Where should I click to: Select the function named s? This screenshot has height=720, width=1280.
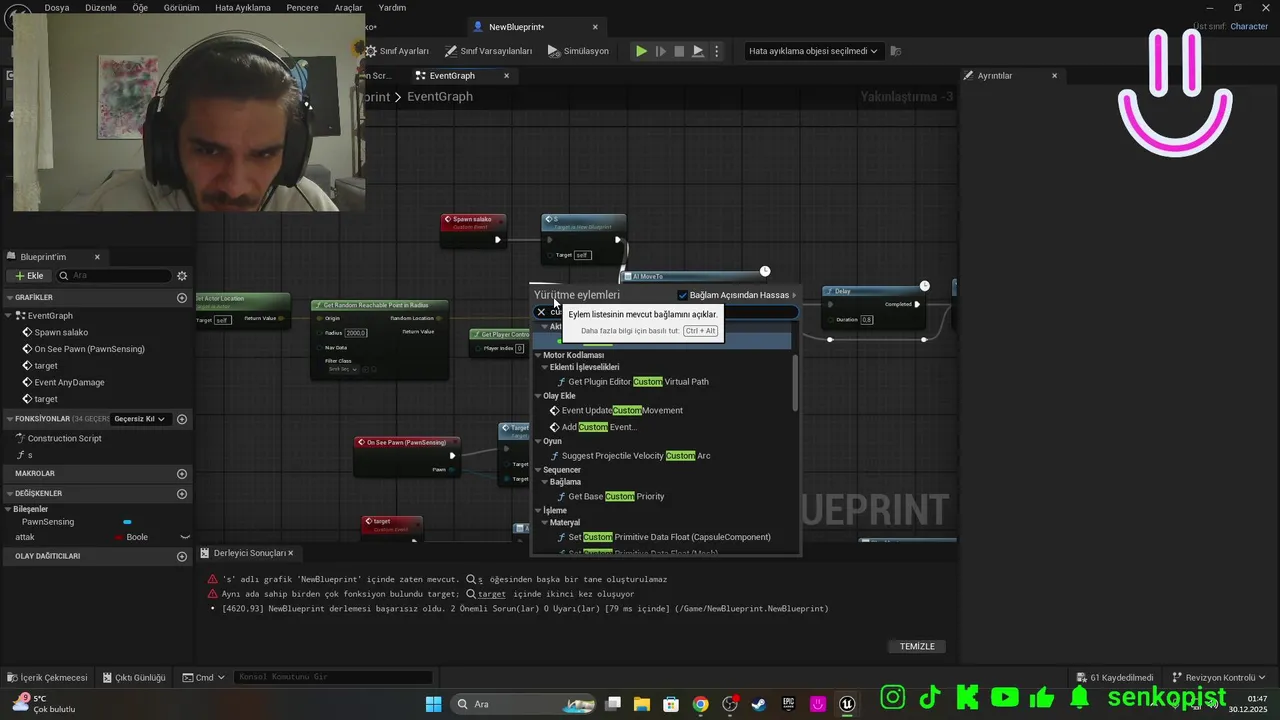click(30, 455)
